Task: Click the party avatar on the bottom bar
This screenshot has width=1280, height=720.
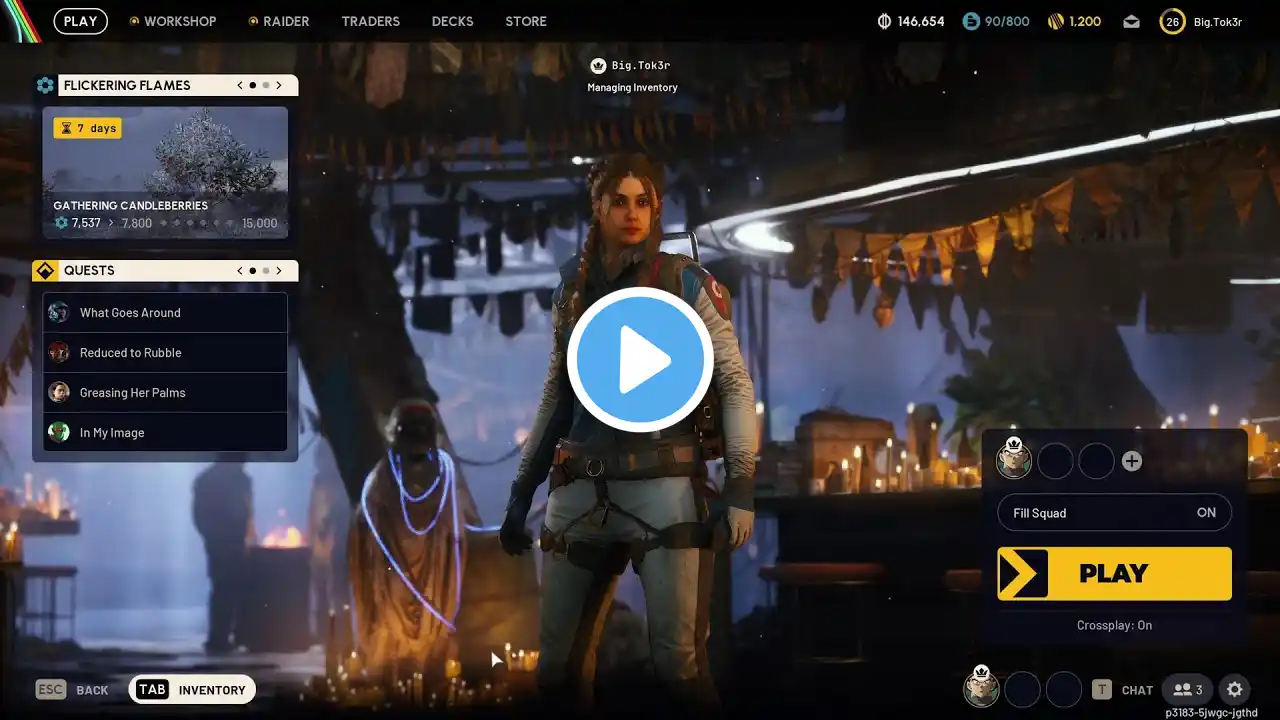Action: [x=981, y=688]
